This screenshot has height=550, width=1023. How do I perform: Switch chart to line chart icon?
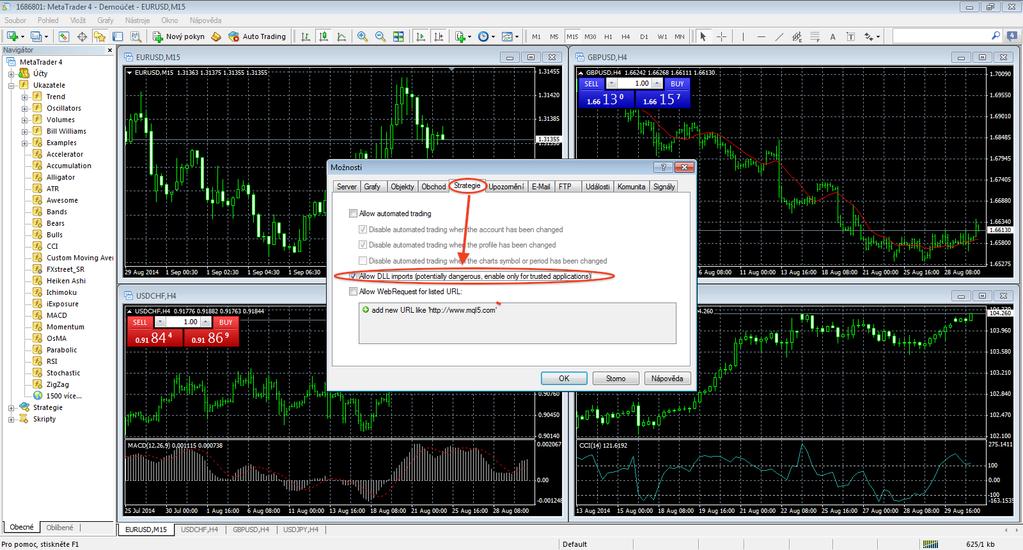click(x=341, y=37)
